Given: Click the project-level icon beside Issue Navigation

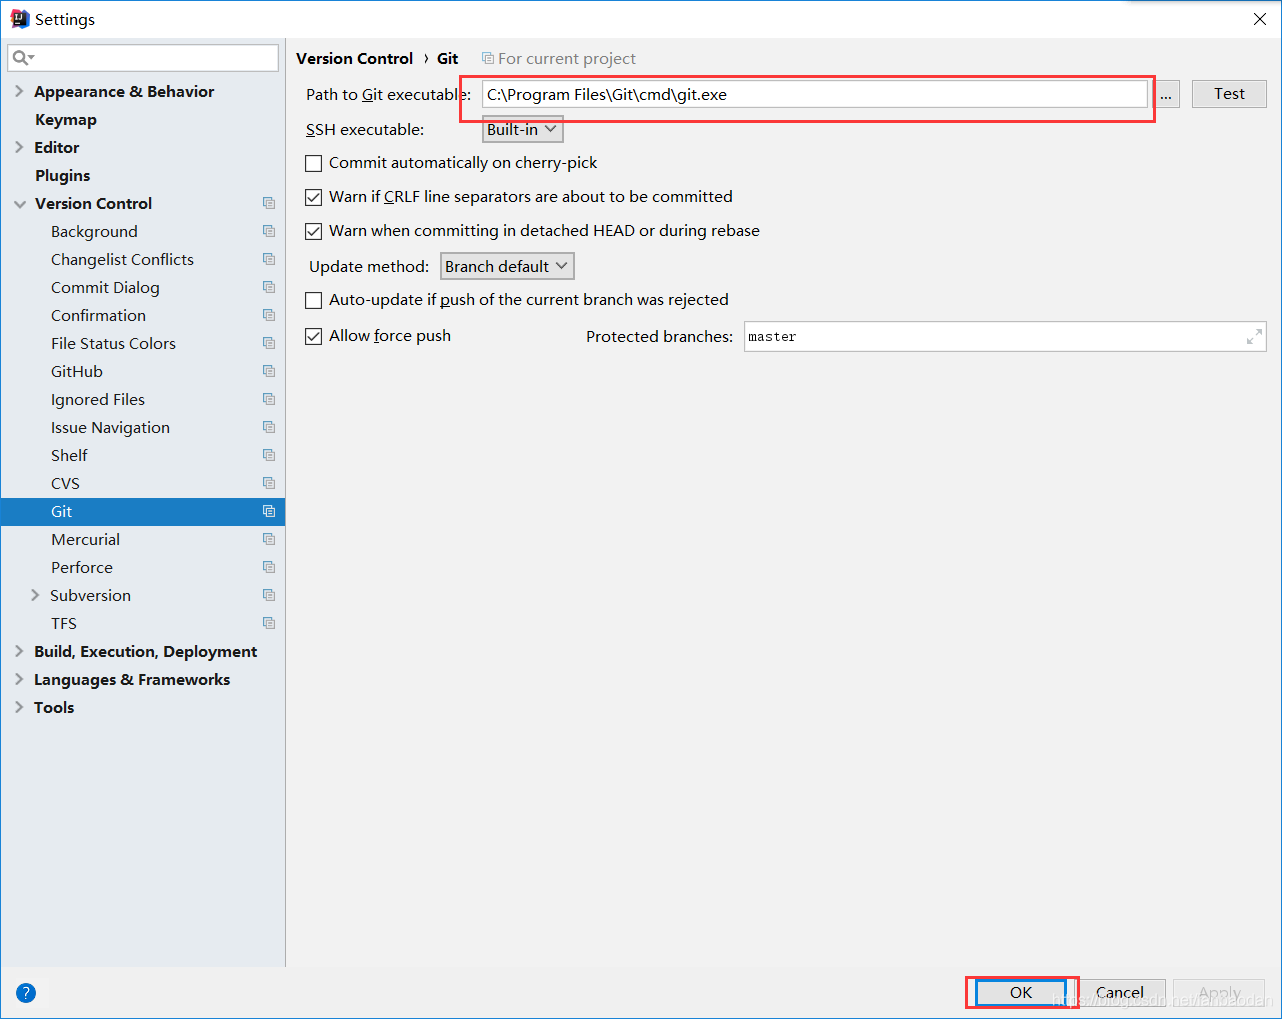Looking at the screenshot, I should coord(269,427).
